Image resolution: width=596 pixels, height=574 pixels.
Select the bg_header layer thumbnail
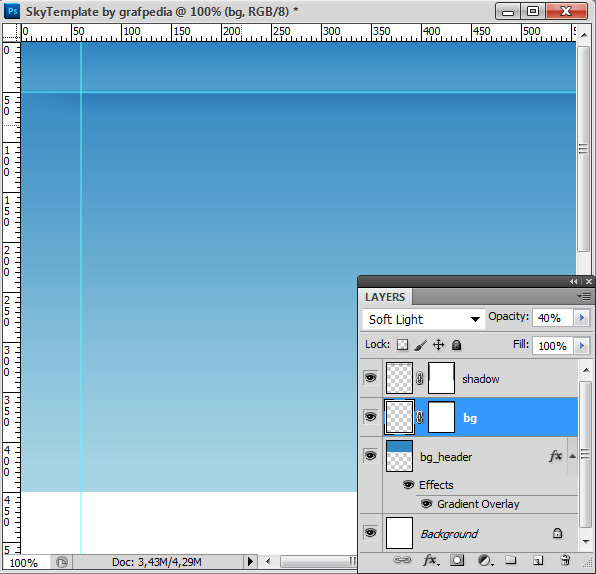[399, 456]
